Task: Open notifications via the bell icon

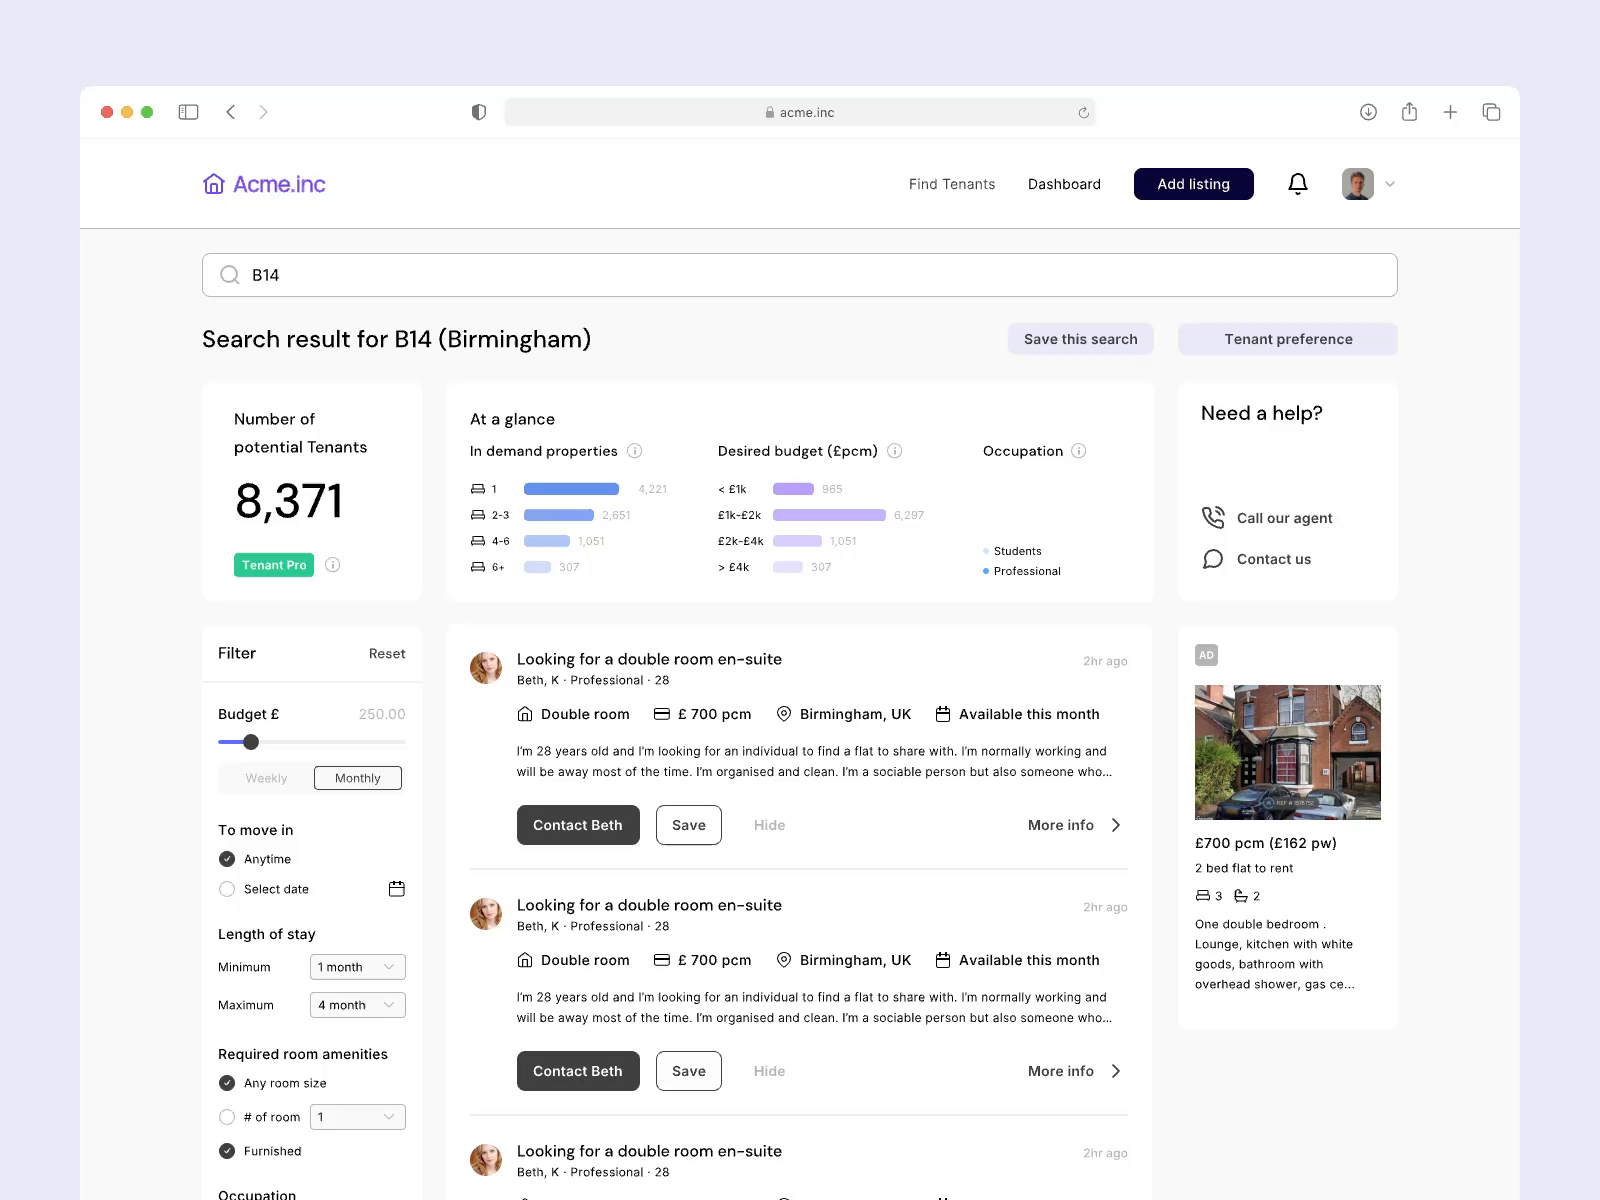Action: pos(1297,184)
